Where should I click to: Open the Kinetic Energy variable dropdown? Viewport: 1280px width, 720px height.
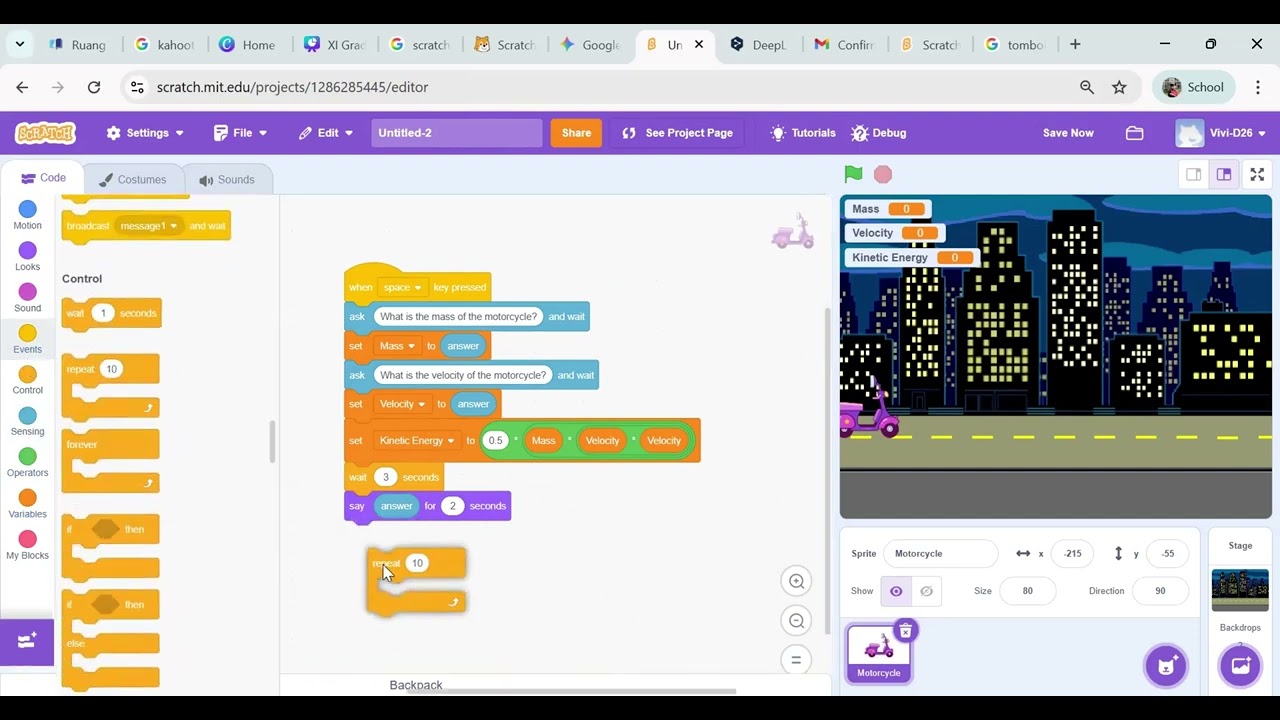(x=417, y=441)
